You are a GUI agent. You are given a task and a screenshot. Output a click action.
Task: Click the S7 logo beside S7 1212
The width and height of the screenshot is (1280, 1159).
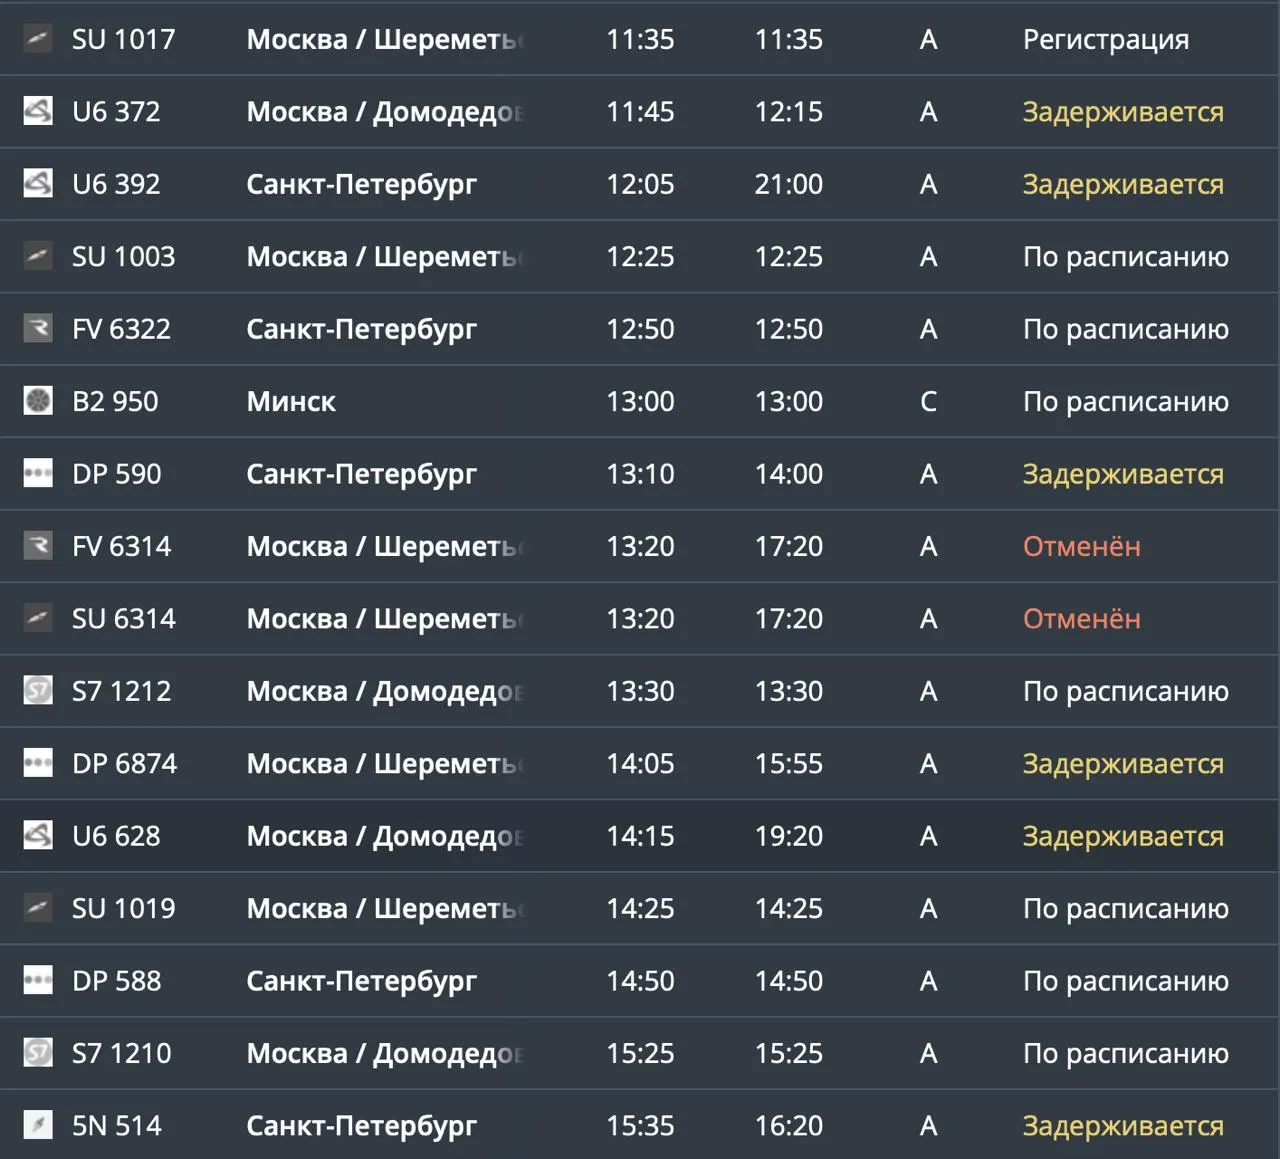38,690
